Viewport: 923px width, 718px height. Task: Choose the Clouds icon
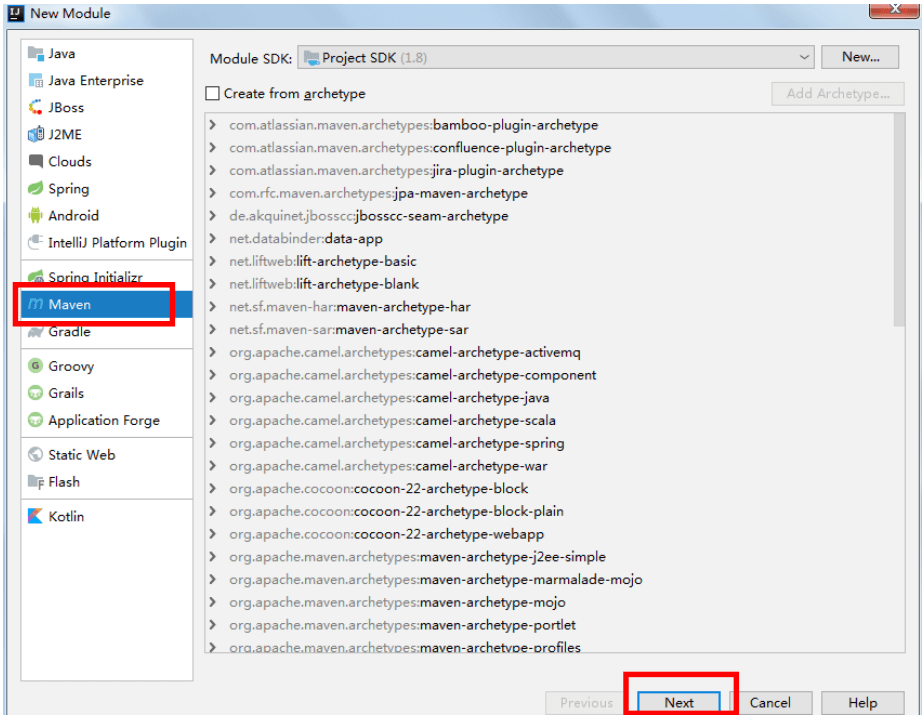point(36,161)
